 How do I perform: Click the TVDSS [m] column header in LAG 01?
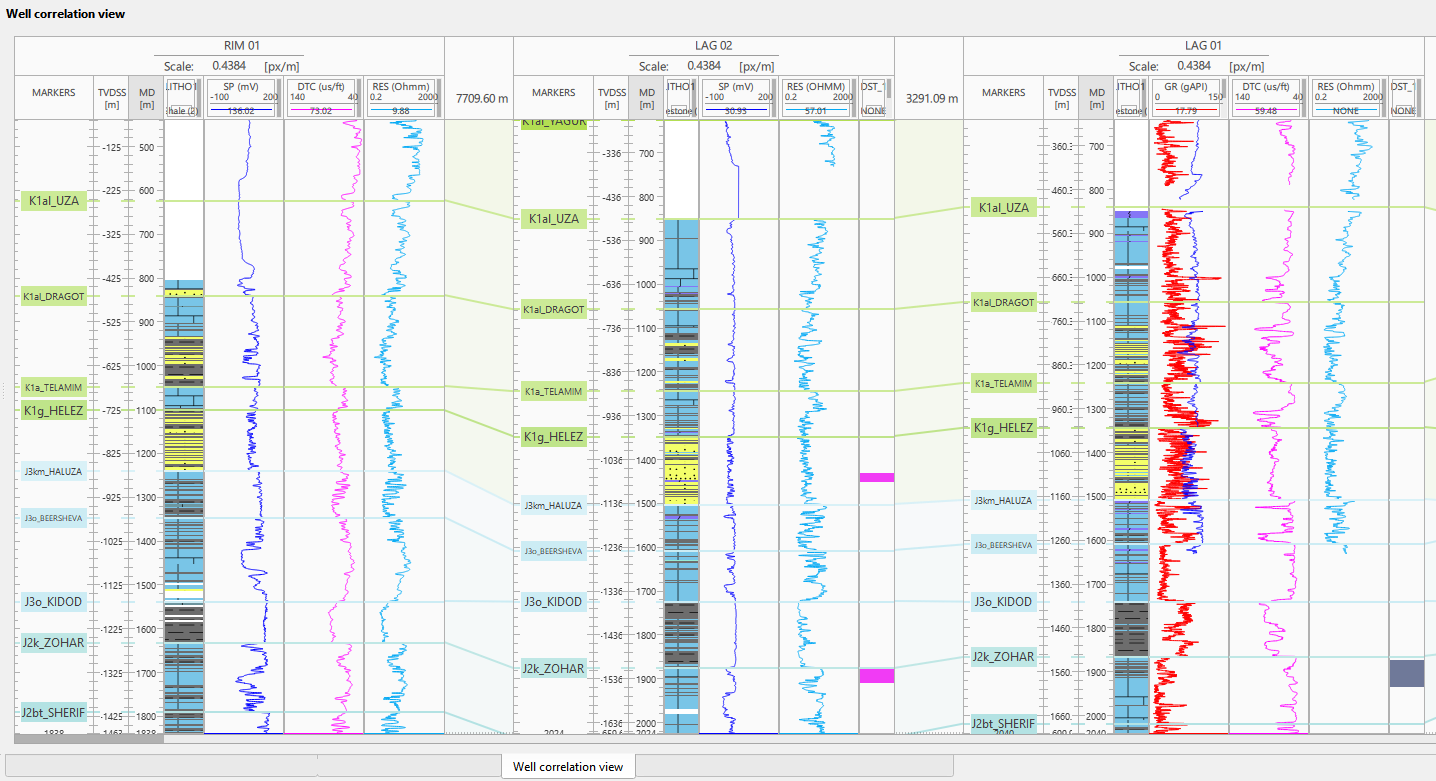tap(1063, 94)
